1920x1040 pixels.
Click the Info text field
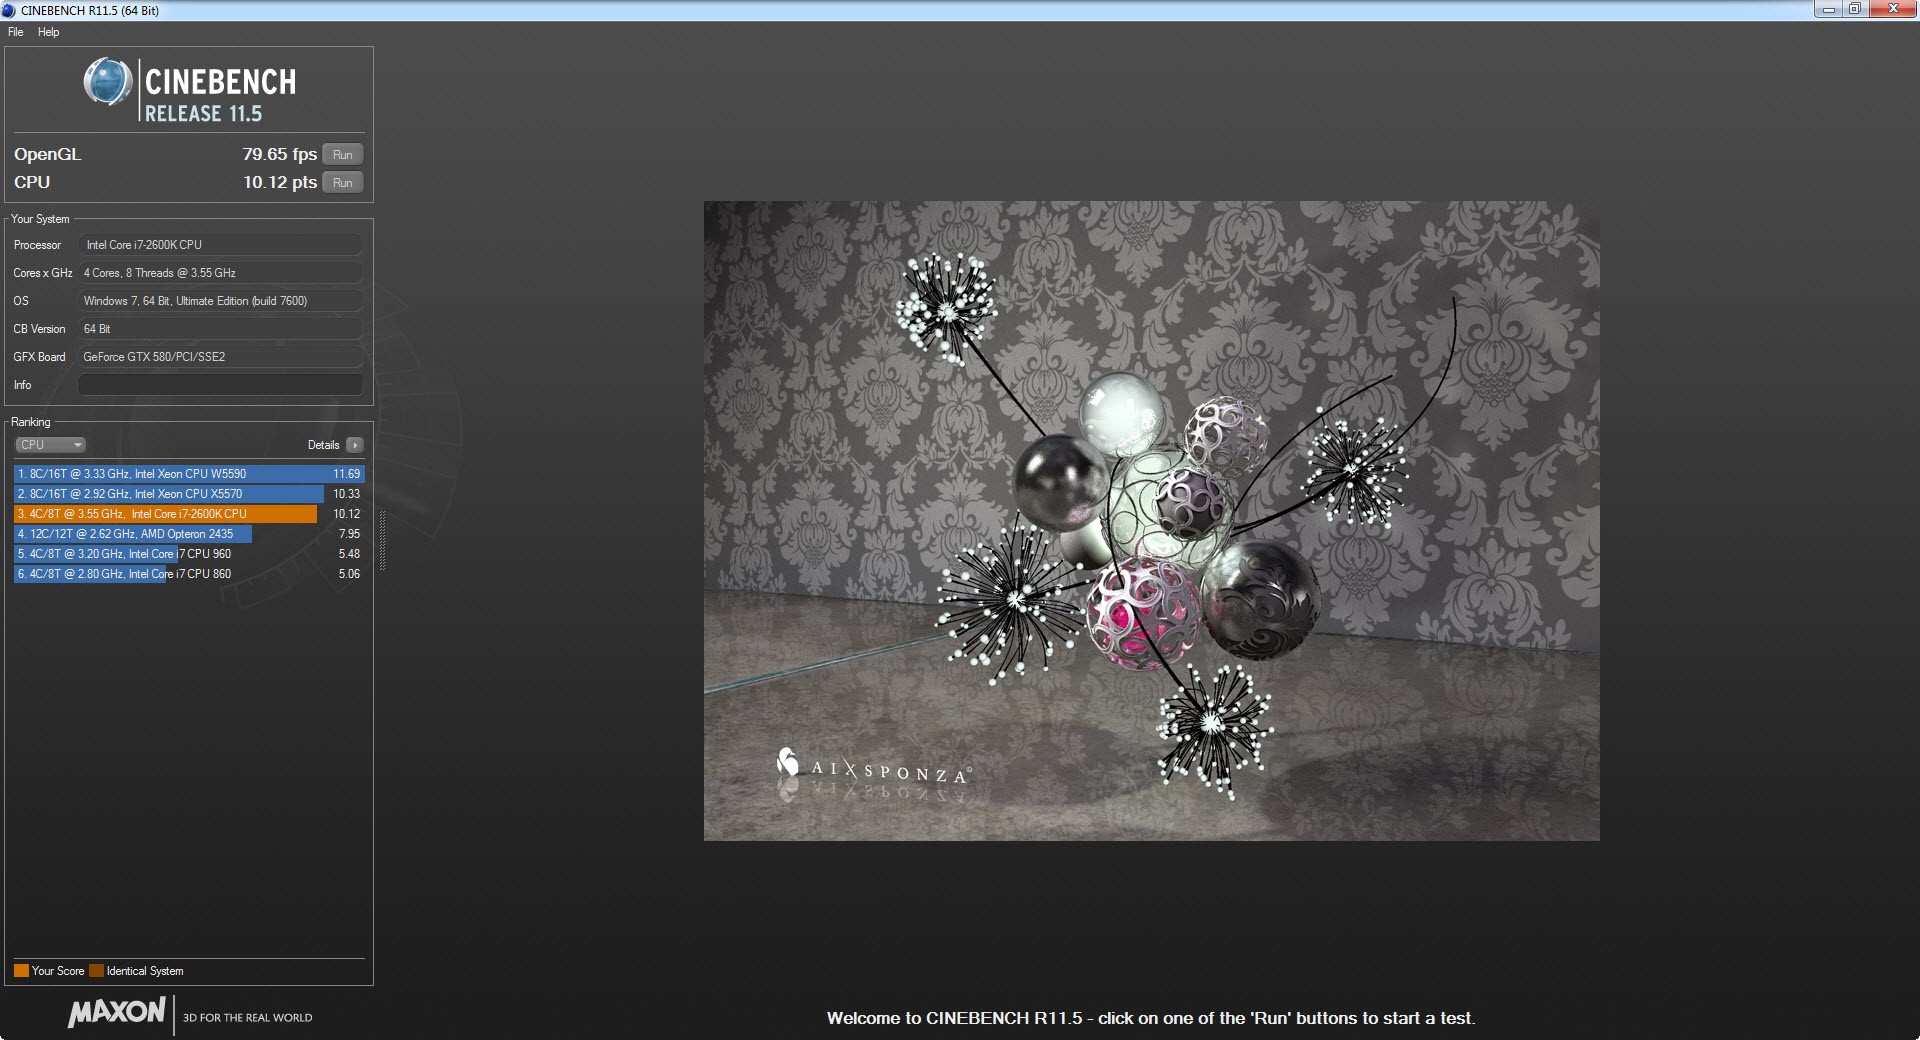pyautogui.click(x=220, y=385)
